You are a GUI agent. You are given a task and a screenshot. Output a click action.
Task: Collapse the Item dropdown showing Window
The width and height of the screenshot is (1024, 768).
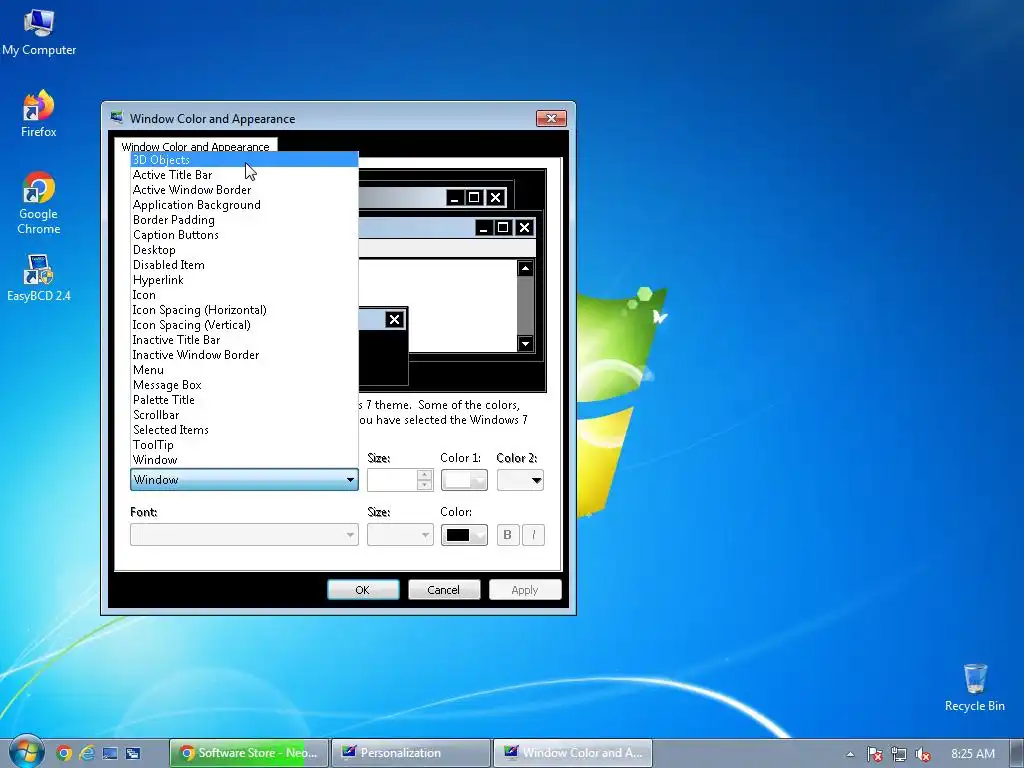point(244,480)
